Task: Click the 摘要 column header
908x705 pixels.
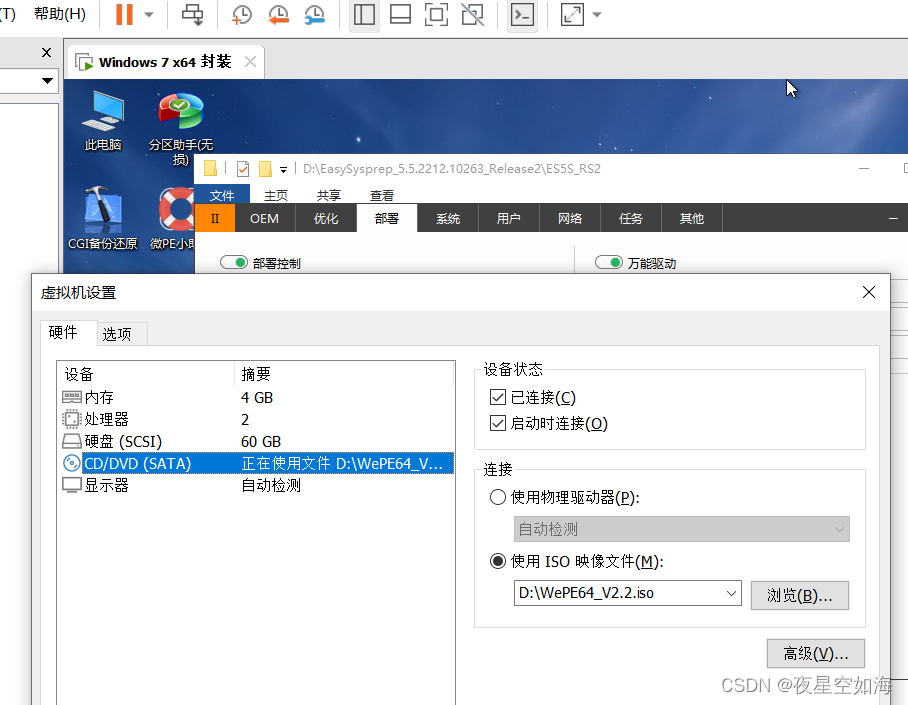Action: click(x=344, y=374)
